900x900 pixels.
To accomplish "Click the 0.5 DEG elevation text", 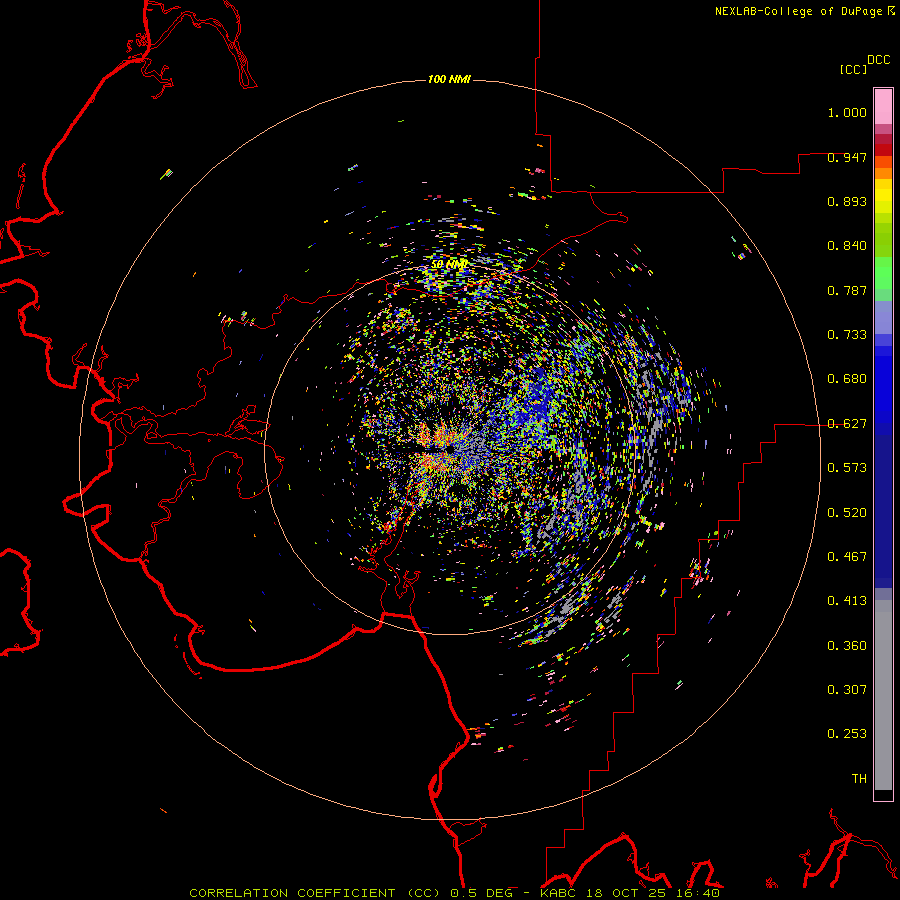I will tap(482, 893).
